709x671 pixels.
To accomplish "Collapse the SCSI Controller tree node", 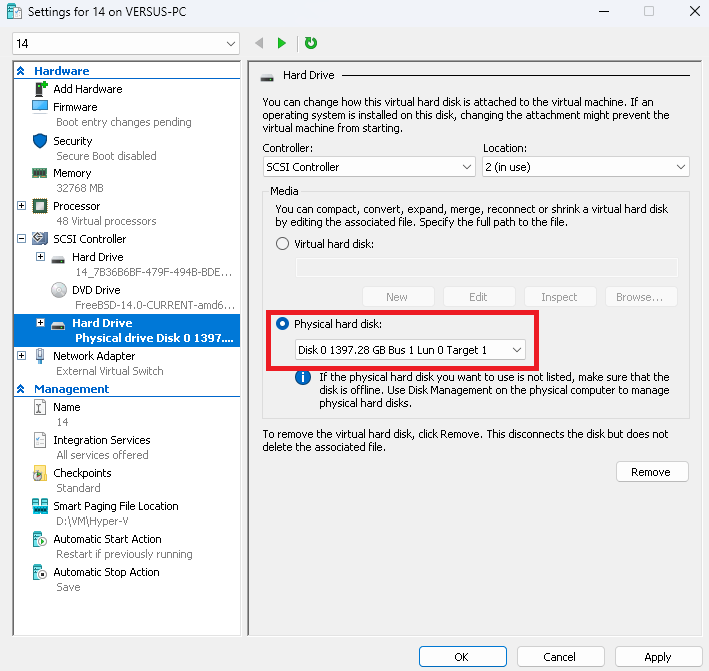I will coord(21,238).
